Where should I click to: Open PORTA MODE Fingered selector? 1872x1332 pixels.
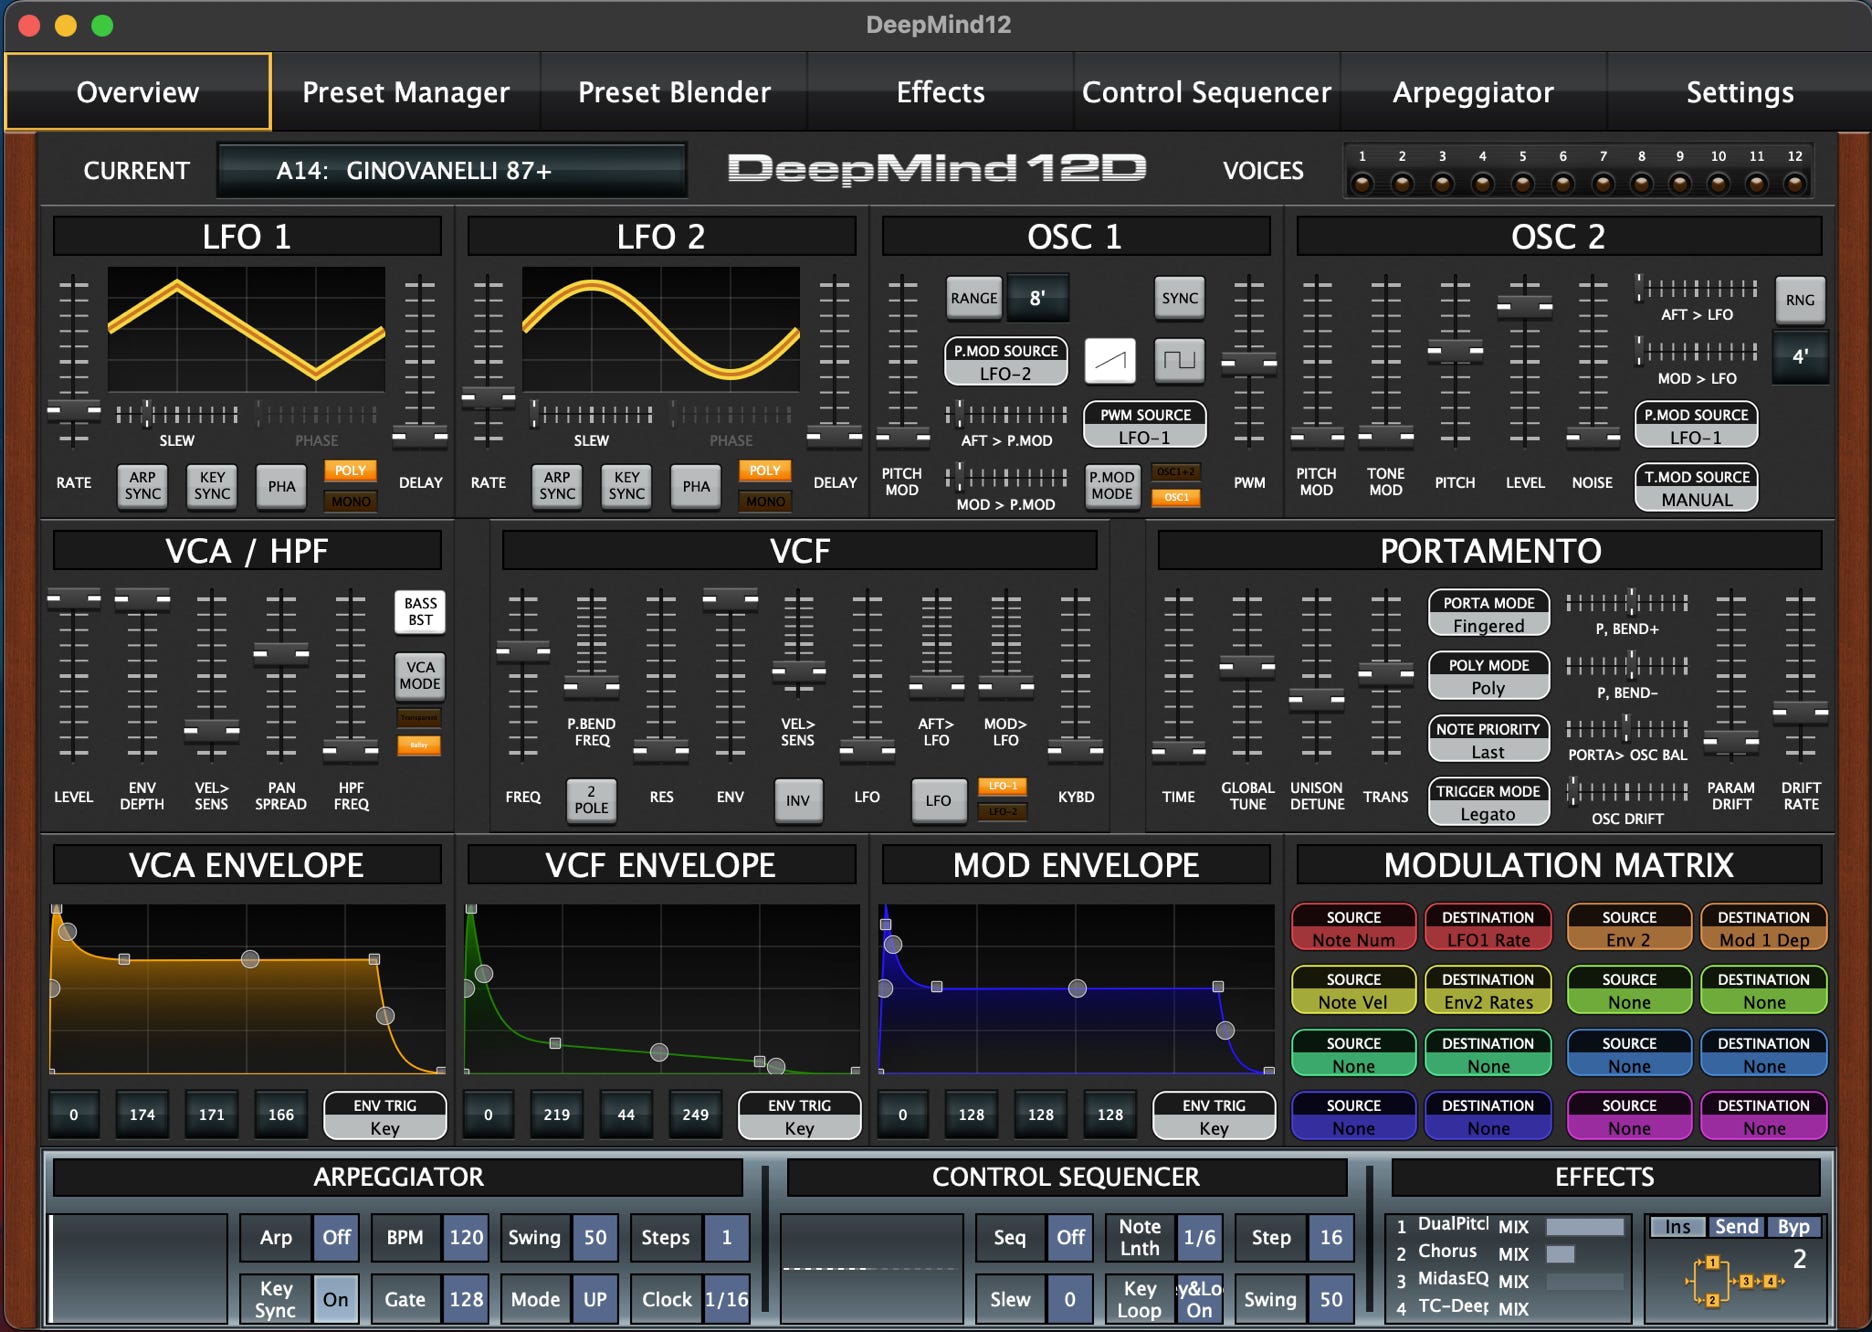pos(1489,614)
